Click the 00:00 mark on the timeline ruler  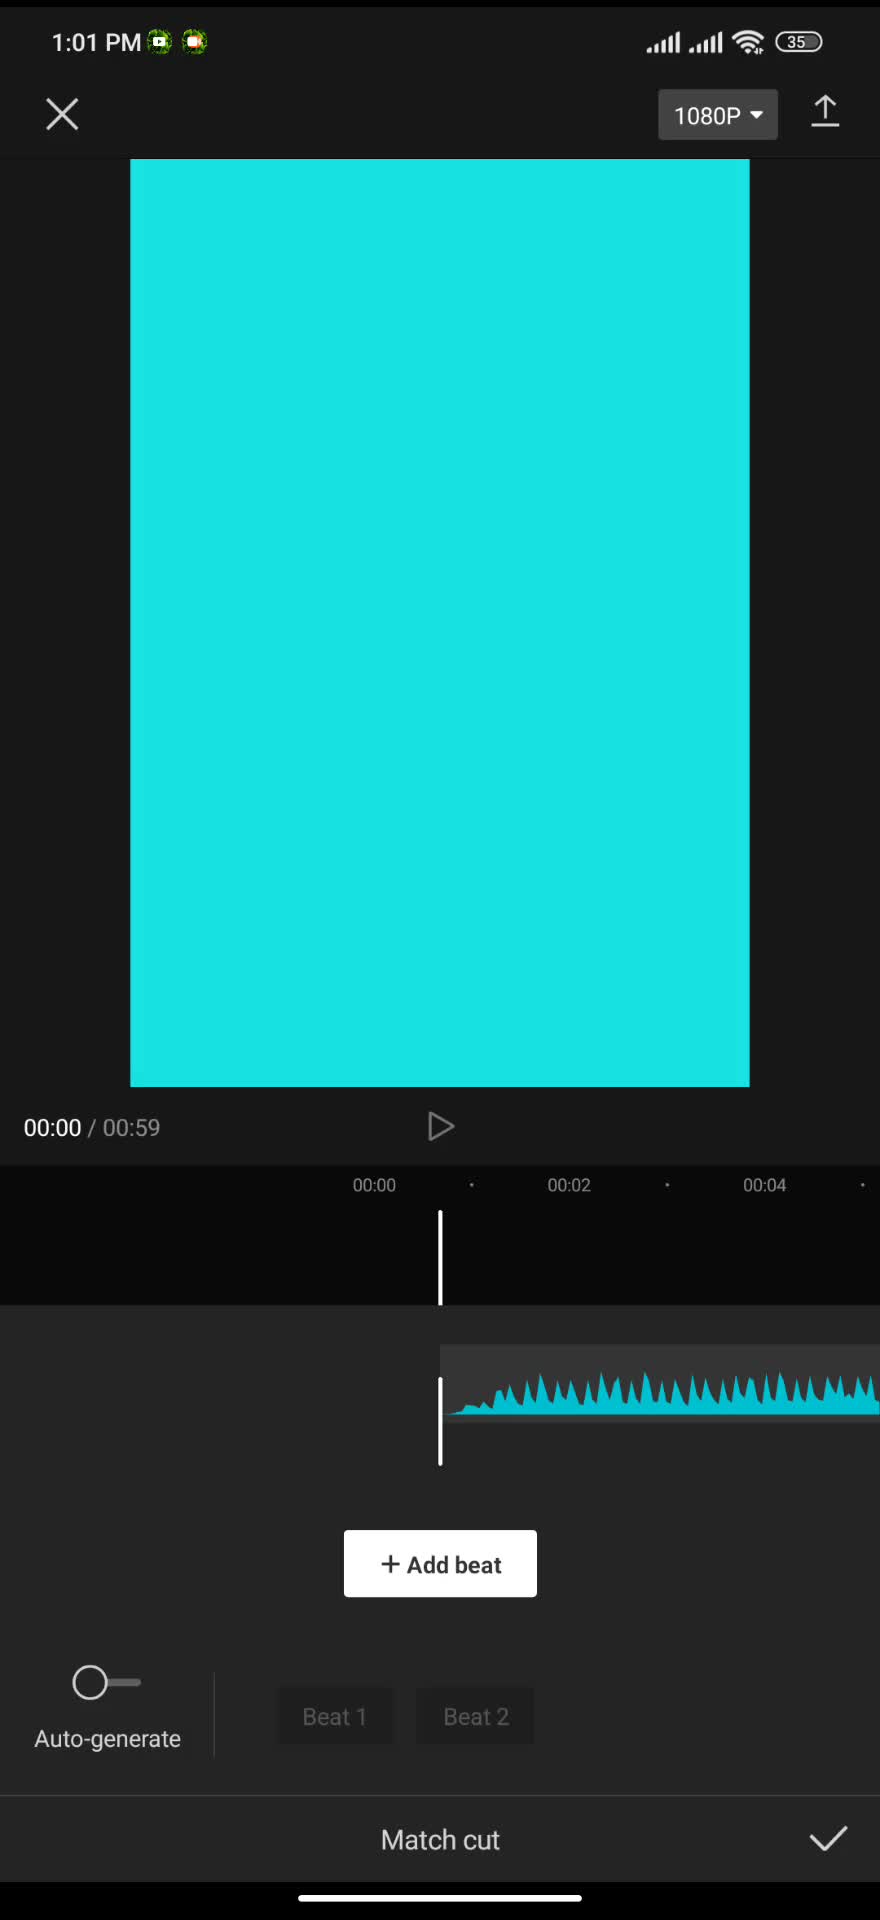point(374,1185)
